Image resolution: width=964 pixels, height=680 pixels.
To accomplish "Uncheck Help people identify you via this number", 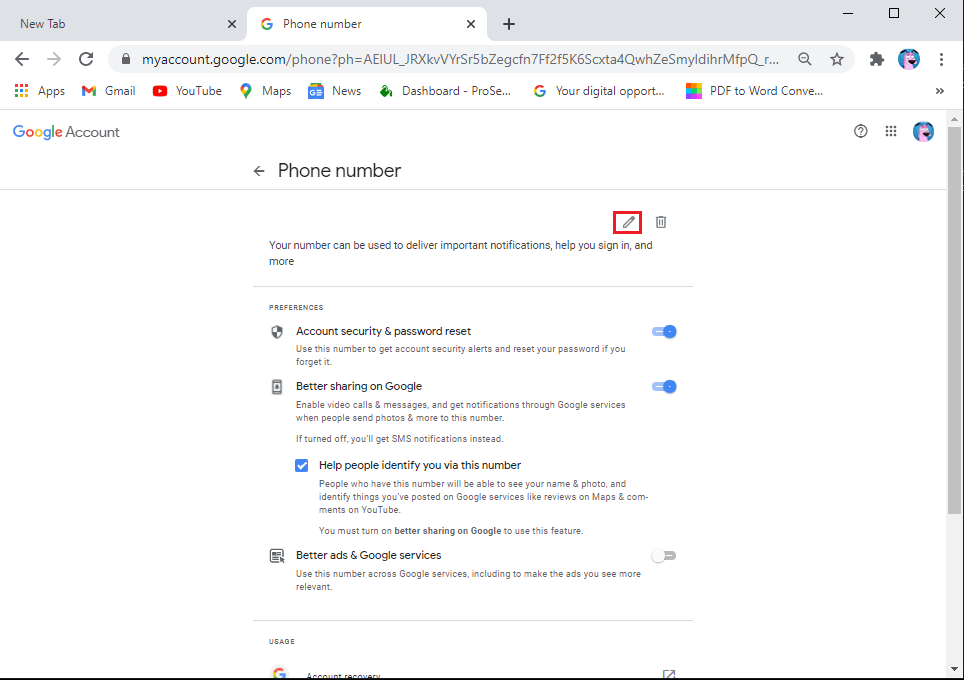I will [x=301, y=465].
